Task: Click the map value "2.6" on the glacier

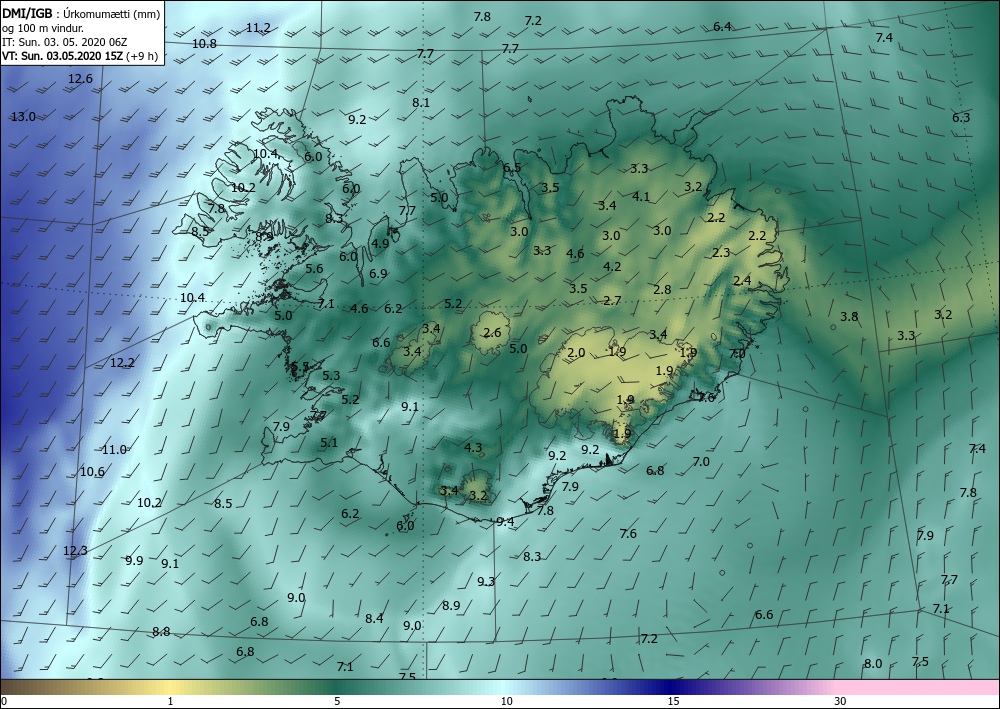Action: [x=492, y=332]
